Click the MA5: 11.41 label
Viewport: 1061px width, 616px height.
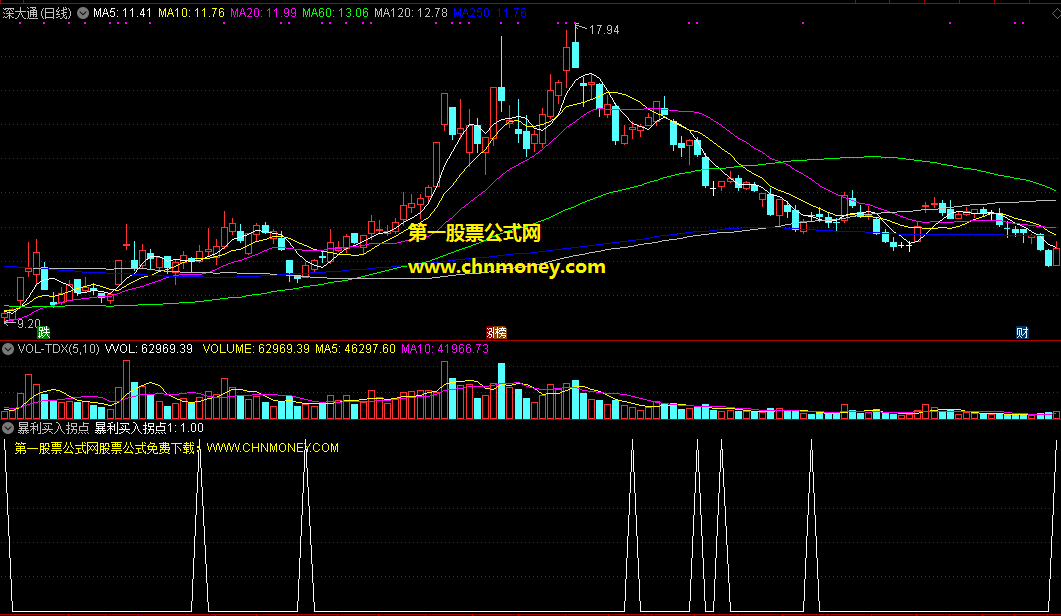122,13
